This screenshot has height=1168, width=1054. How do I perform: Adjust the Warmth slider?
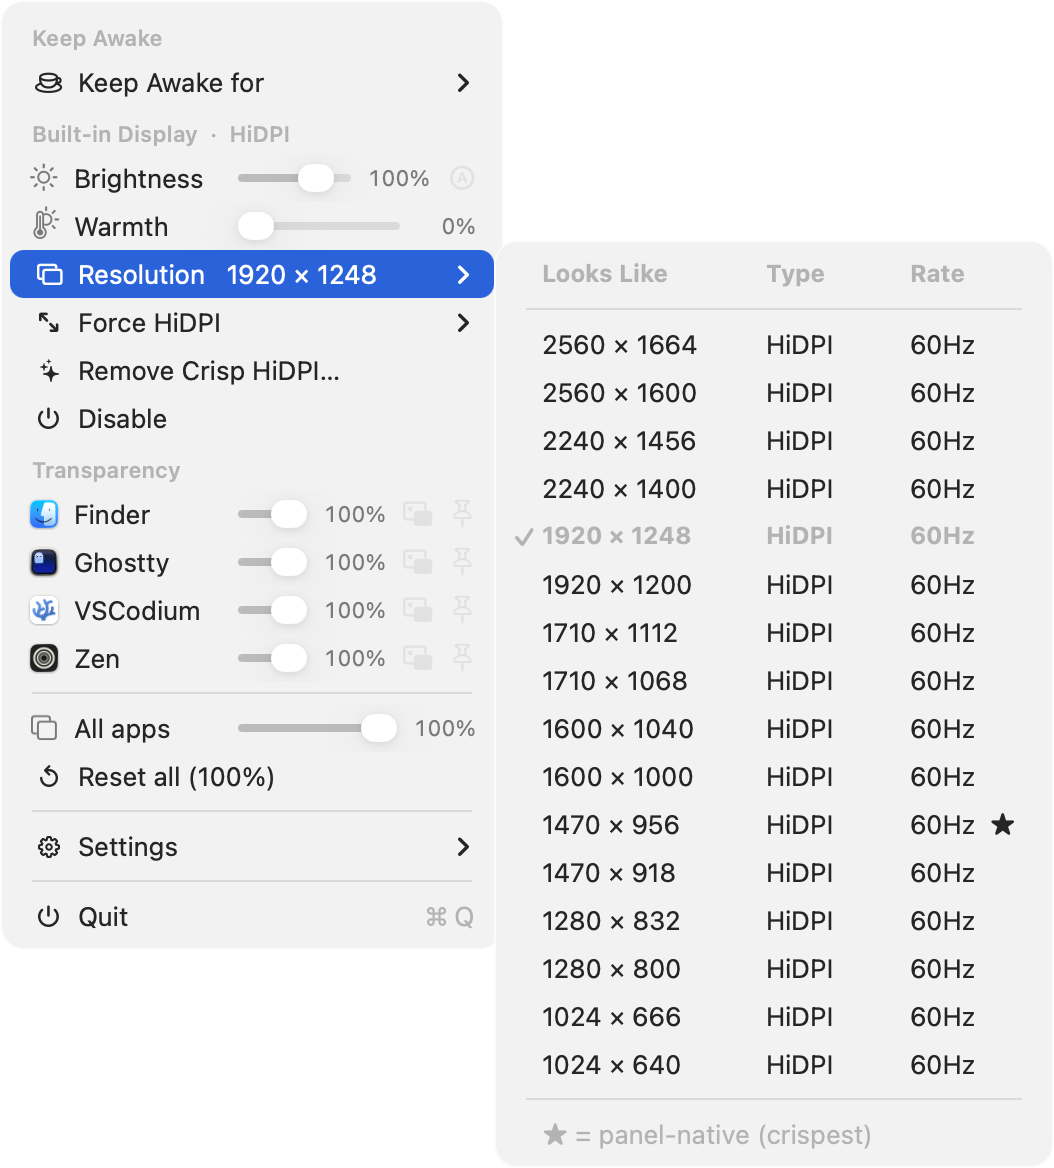[x=319, y=226]
